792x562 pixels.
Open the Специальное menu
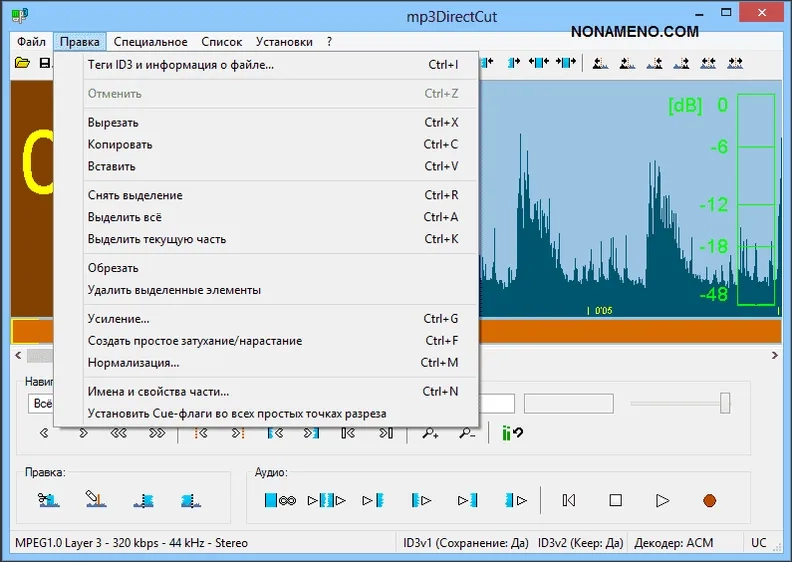[x=150, y=42]
